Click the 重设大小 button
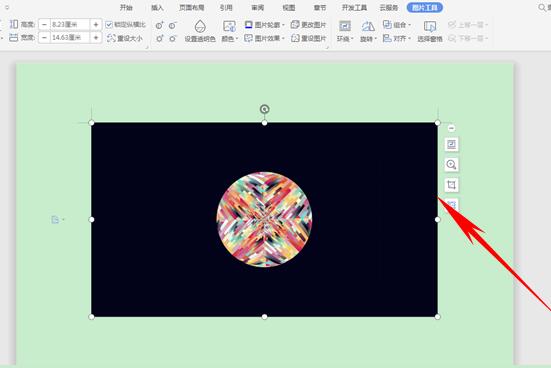This screenshot has height=368, width=551. click(125, 38)
